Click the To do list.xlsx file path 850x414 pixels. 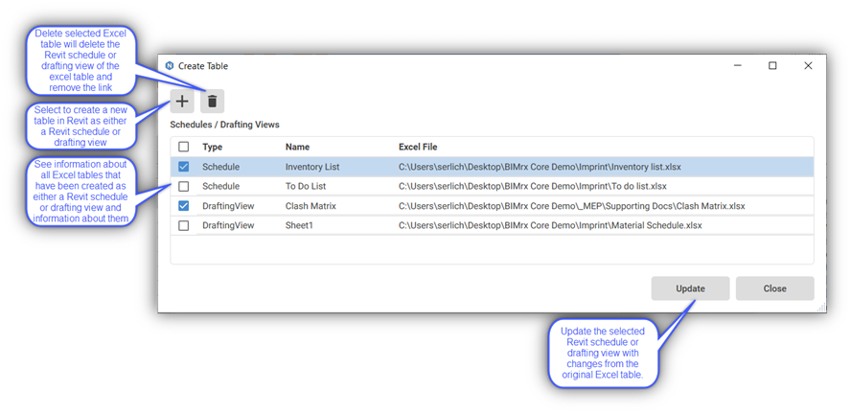[x=532, y=186]
